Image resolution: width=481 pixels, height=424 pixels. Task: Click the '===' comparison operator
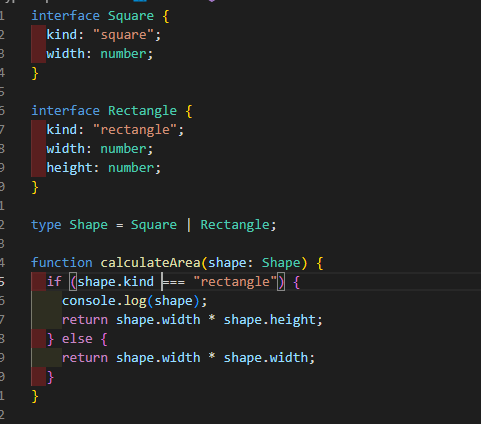[173, 282]
